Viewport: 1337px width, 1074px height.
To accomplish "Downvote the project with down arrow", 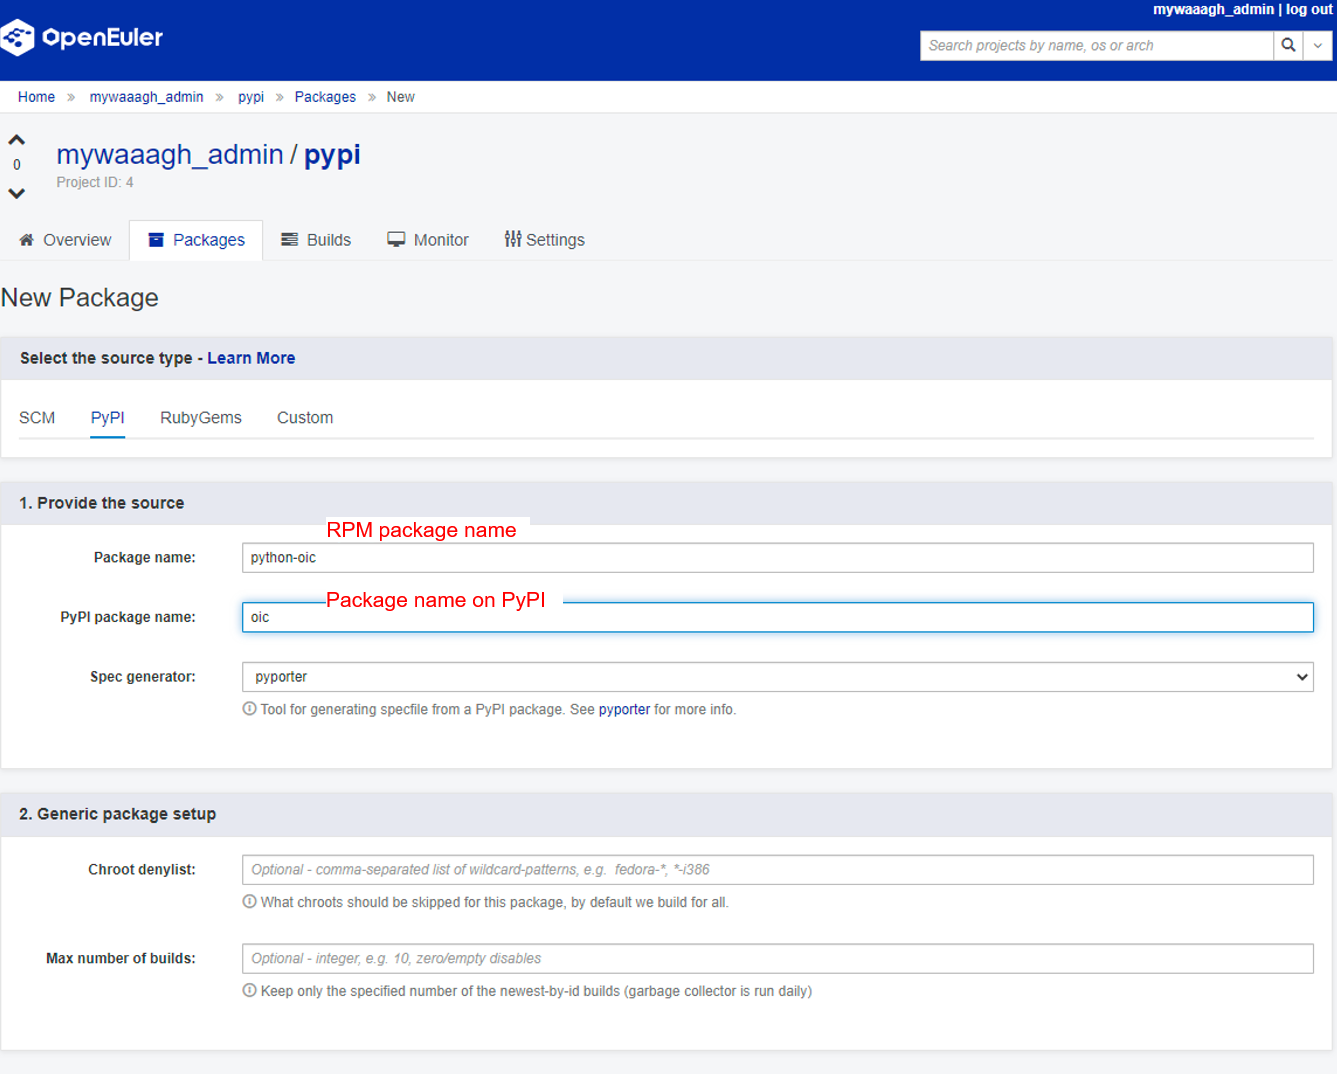I will pyautogui.click(x=17, y=193).
